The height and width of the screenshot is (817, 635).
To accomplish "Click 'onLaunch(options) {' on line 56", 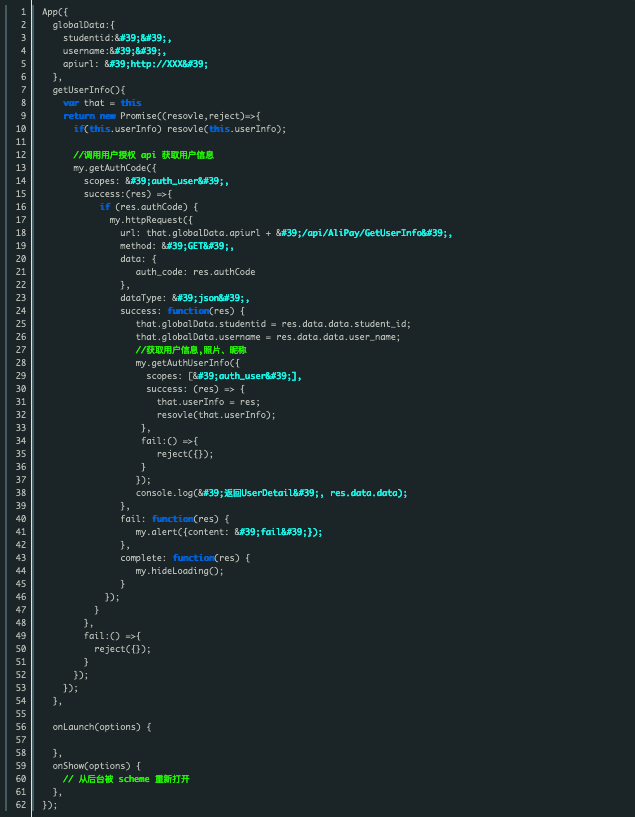I will click(102, 727).
